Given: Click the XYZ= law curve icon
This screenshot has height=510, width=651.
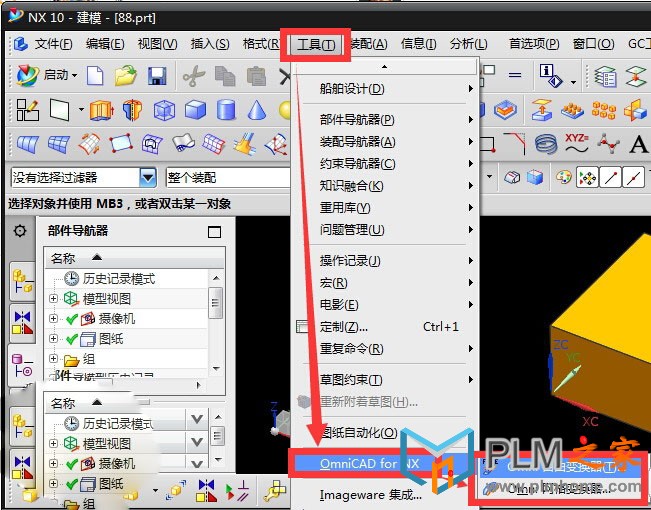Looking at the screenshot, I should coord(576,143).
